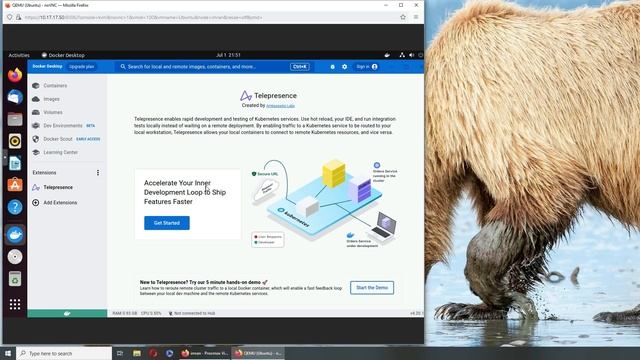Viewport: 640px width, 360px height.
Task: Open Trash from Ubuntu dock
Action: [x=15, y=279]
